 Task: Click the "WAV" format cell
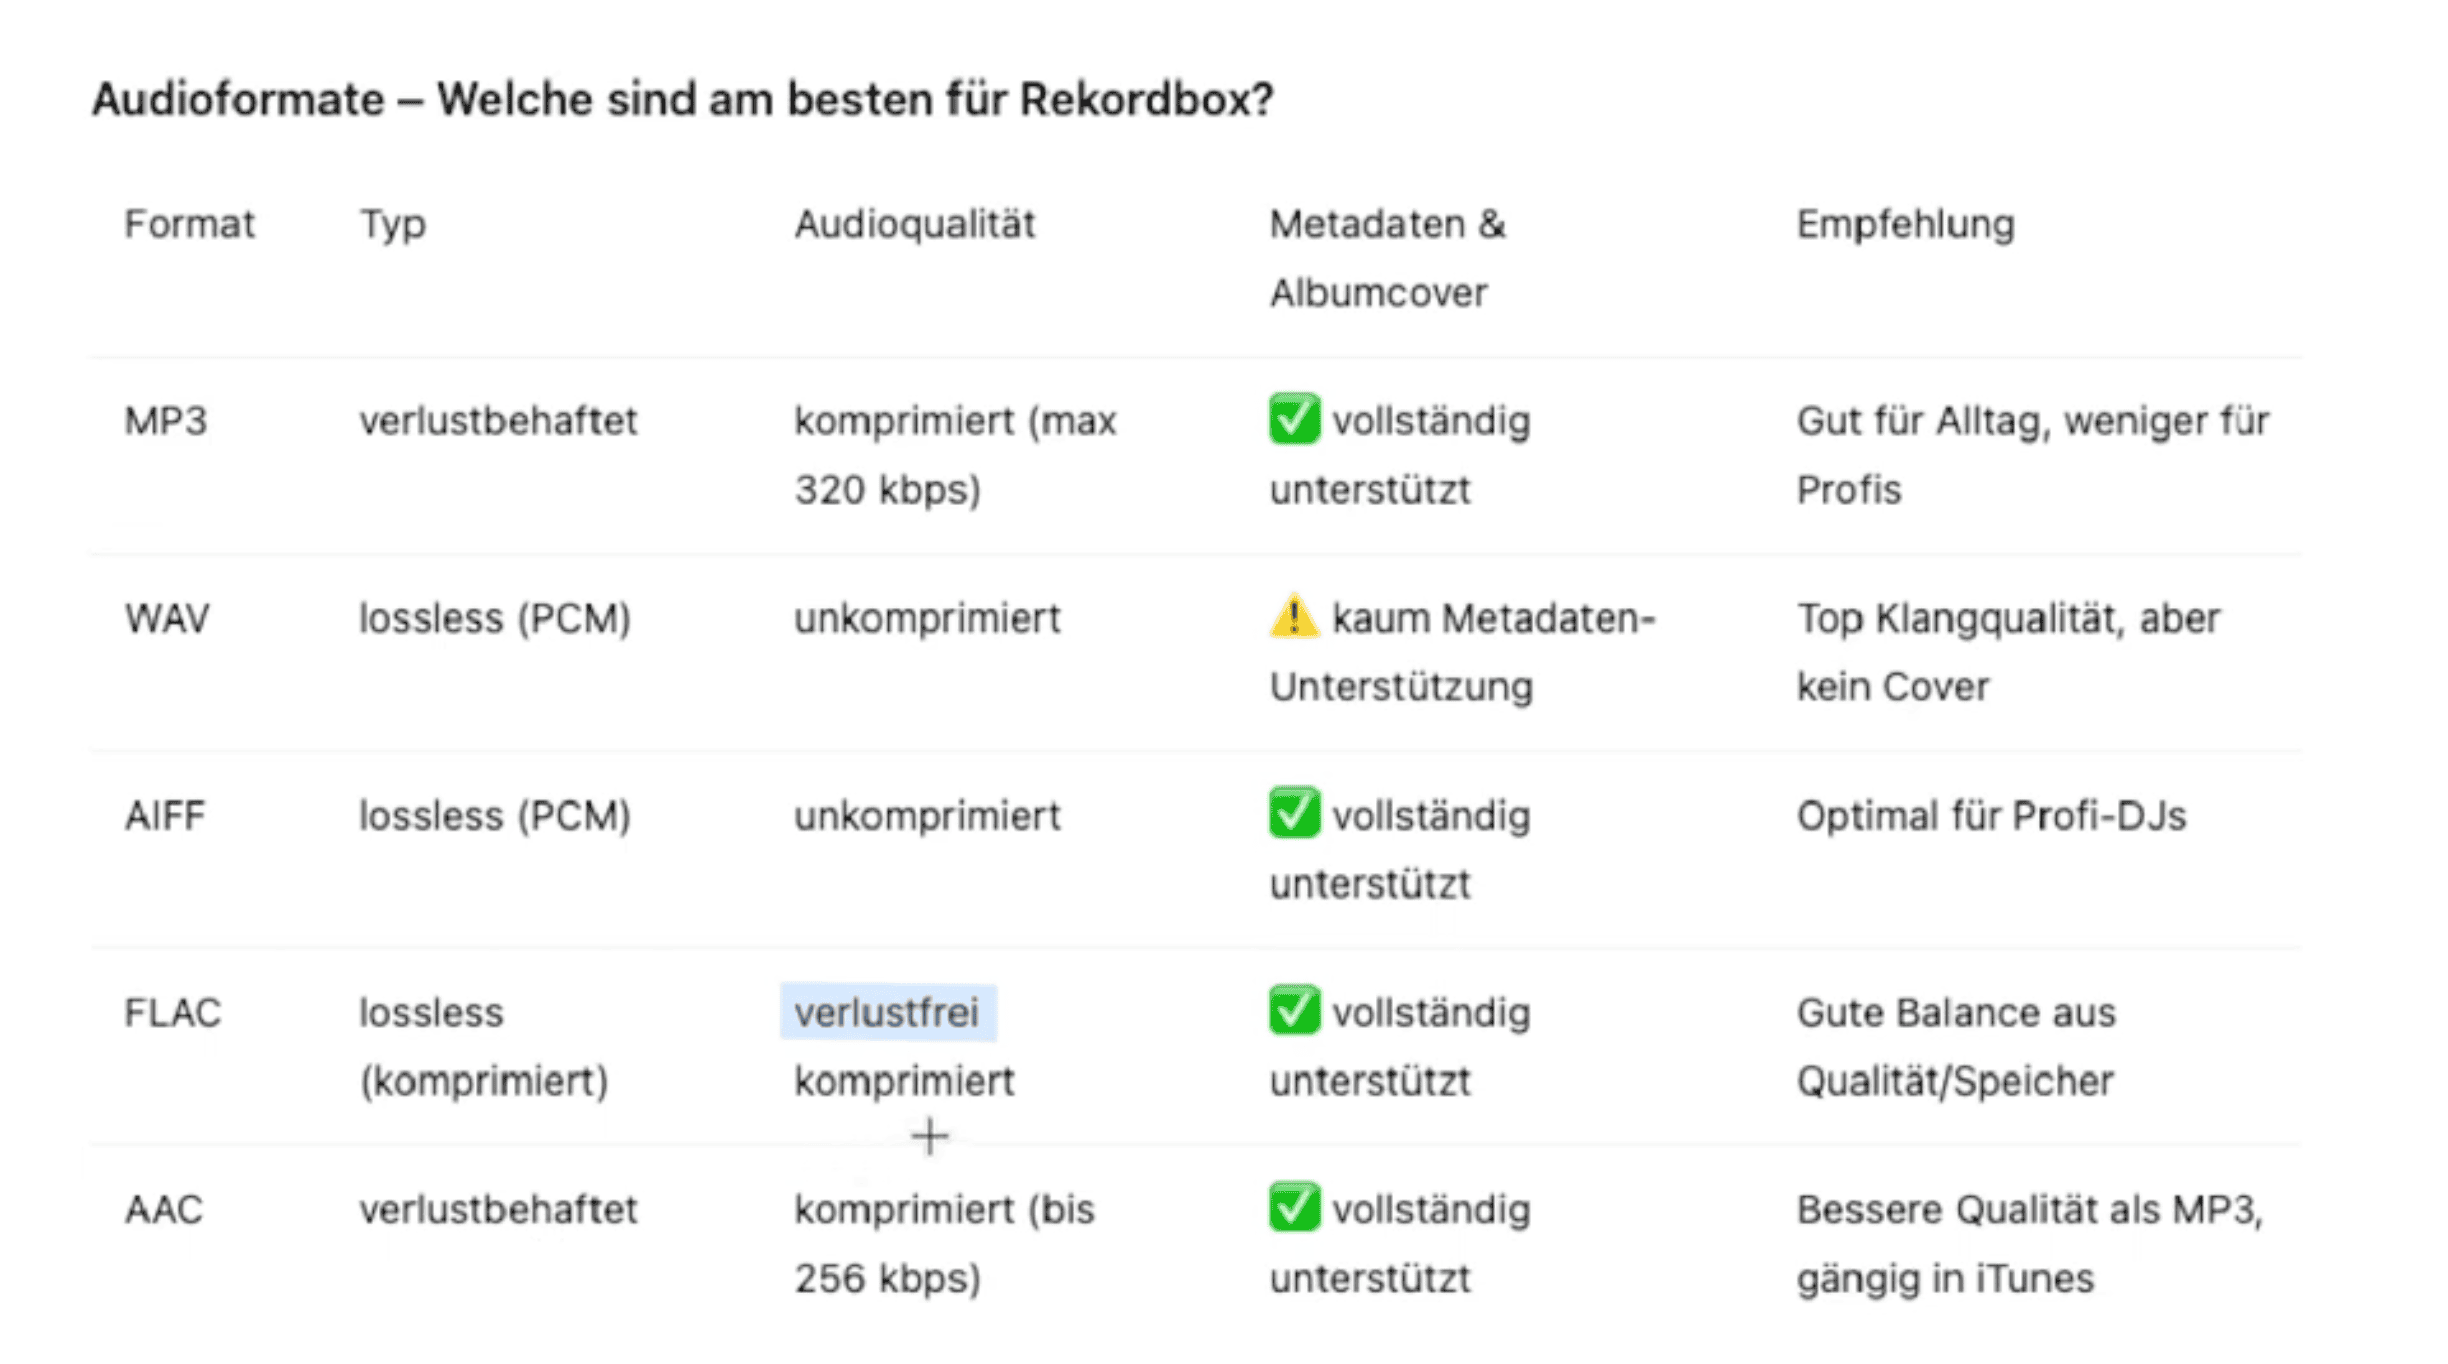pyautogui.click(x=166, y=618)
